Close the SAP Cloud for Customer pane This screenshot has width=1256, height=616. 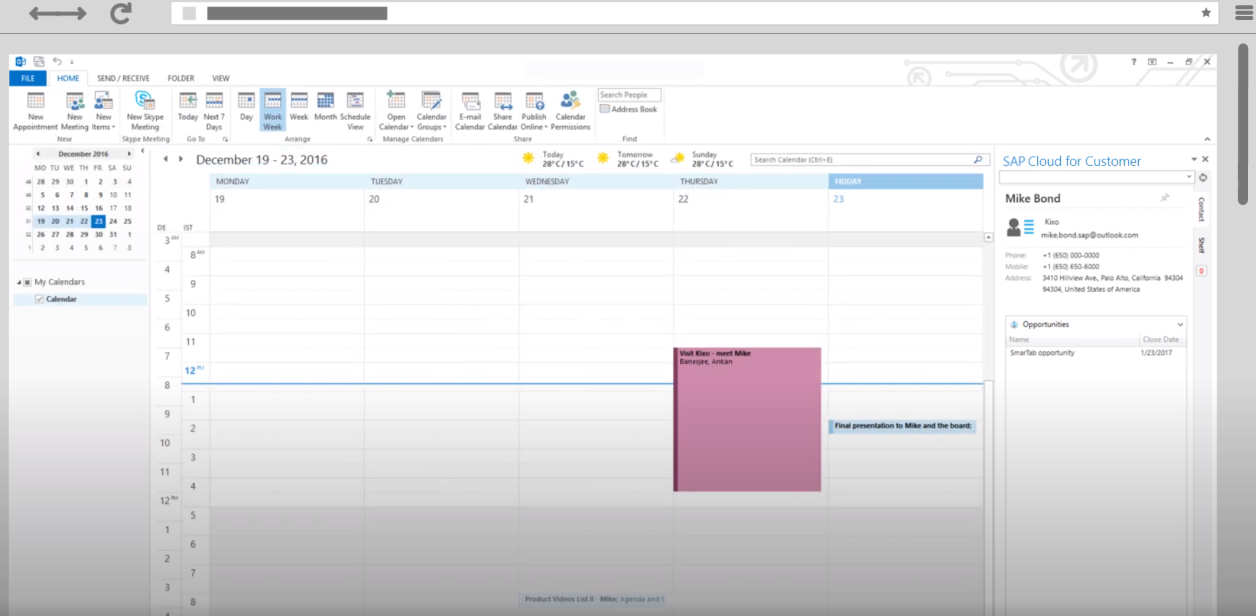(1205, 160)
